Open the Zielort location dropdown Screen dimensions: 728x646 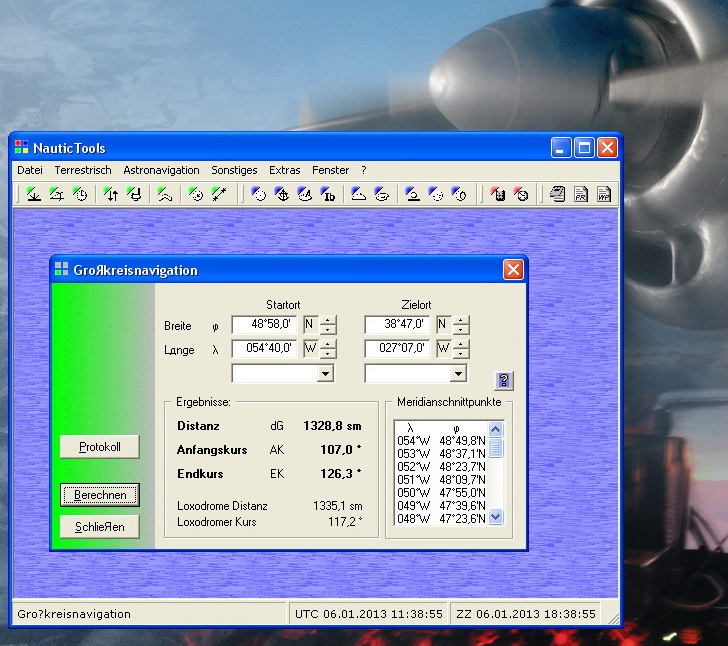(x=458, y=373)
